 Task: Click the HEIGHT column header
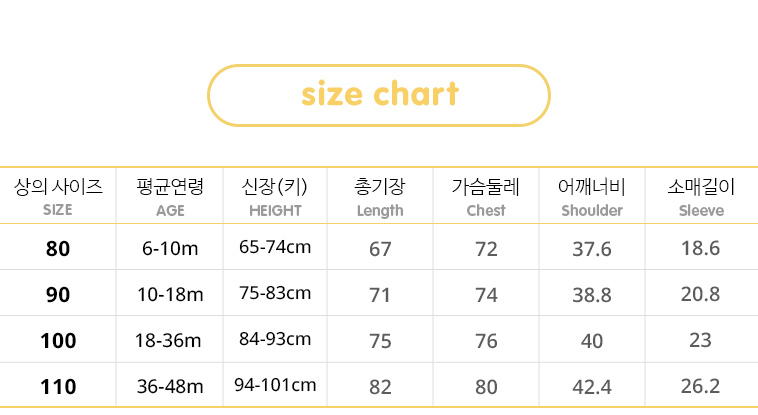click(275, 197)
